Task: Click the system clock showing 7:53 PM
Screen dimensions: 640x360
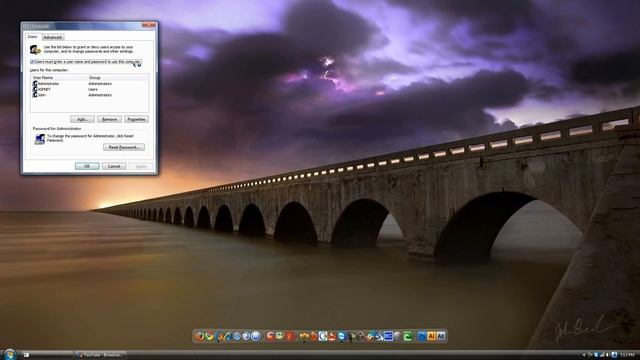Action: coord(627,355)
